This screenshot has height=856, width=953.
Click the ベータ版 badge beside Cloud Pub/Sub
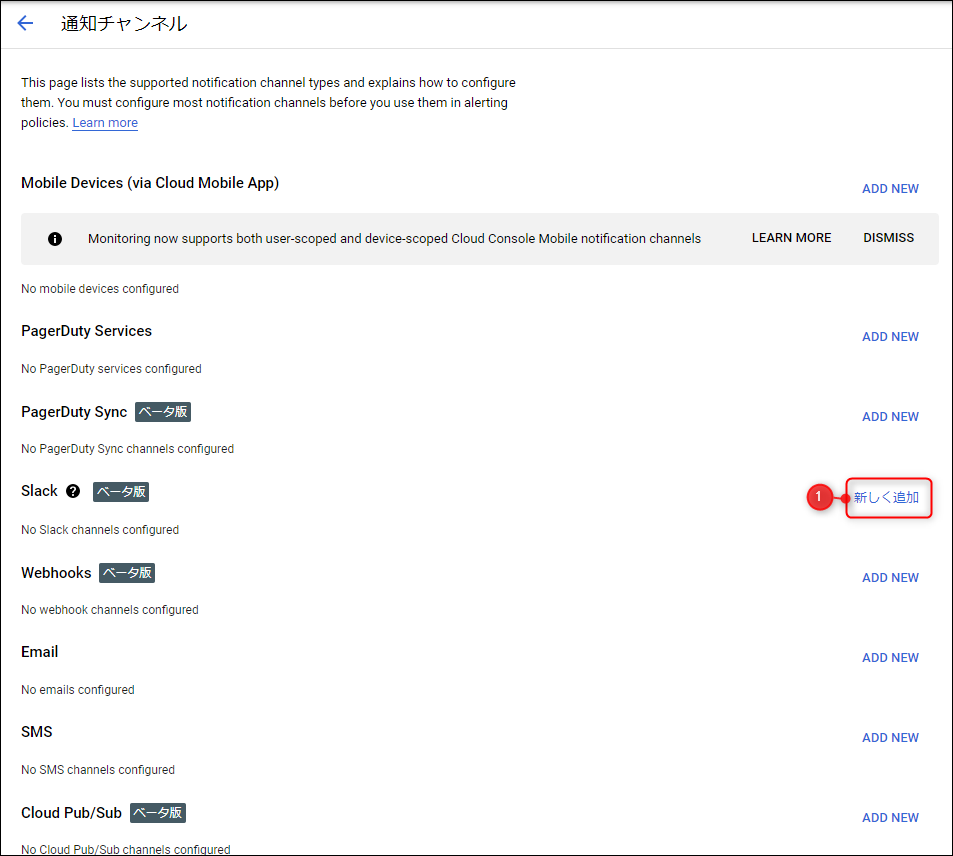158,813
